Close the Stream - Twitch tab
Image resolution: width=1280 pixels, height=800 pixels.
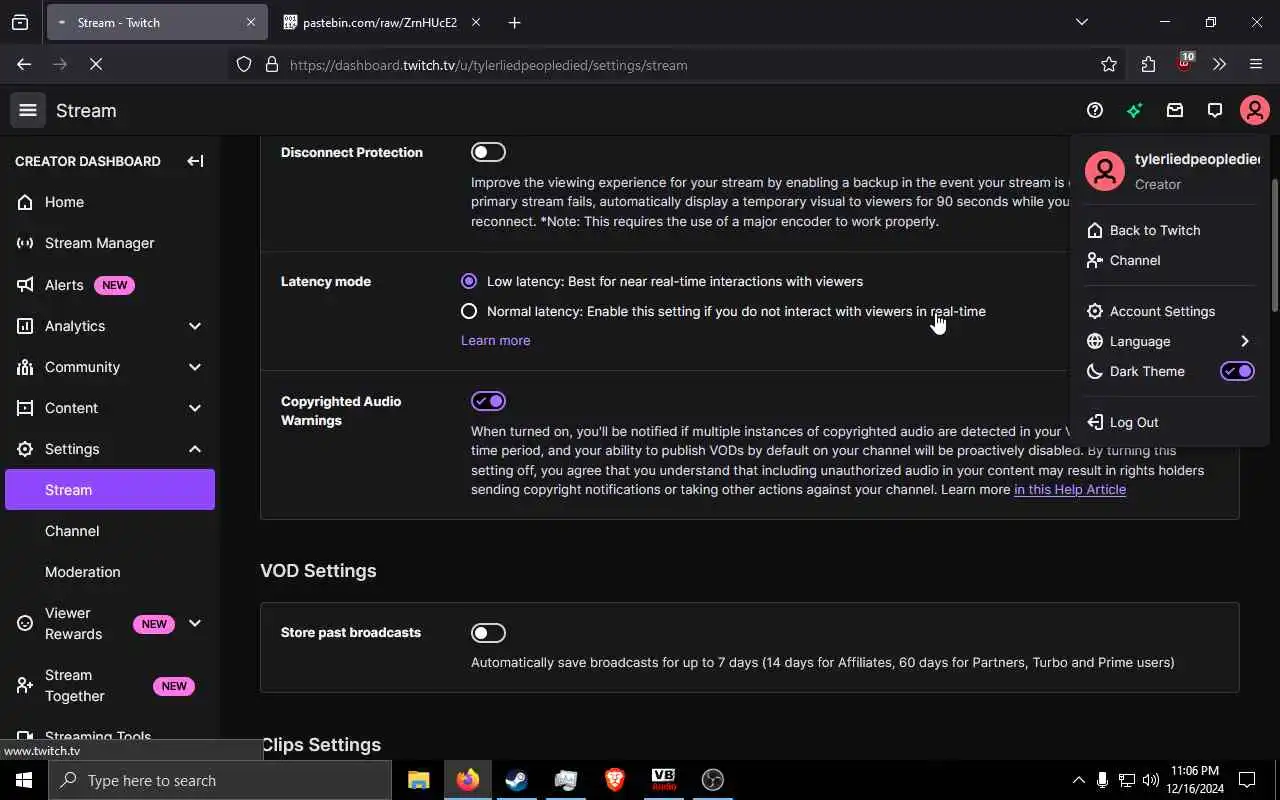tap(251, 22)
